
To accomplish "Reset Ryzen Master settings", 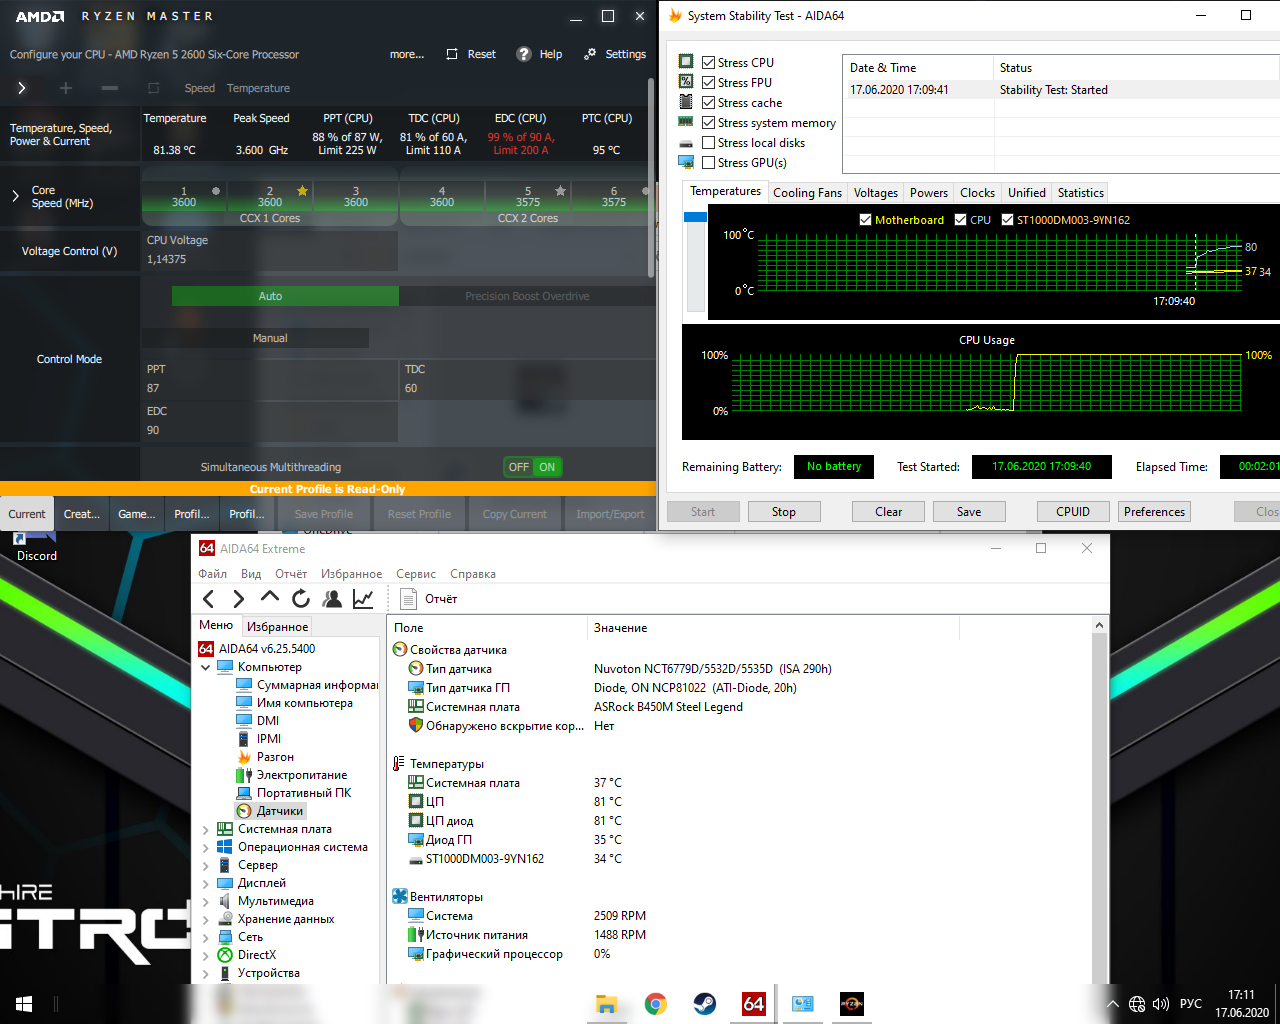I will [x=471, y=54].
